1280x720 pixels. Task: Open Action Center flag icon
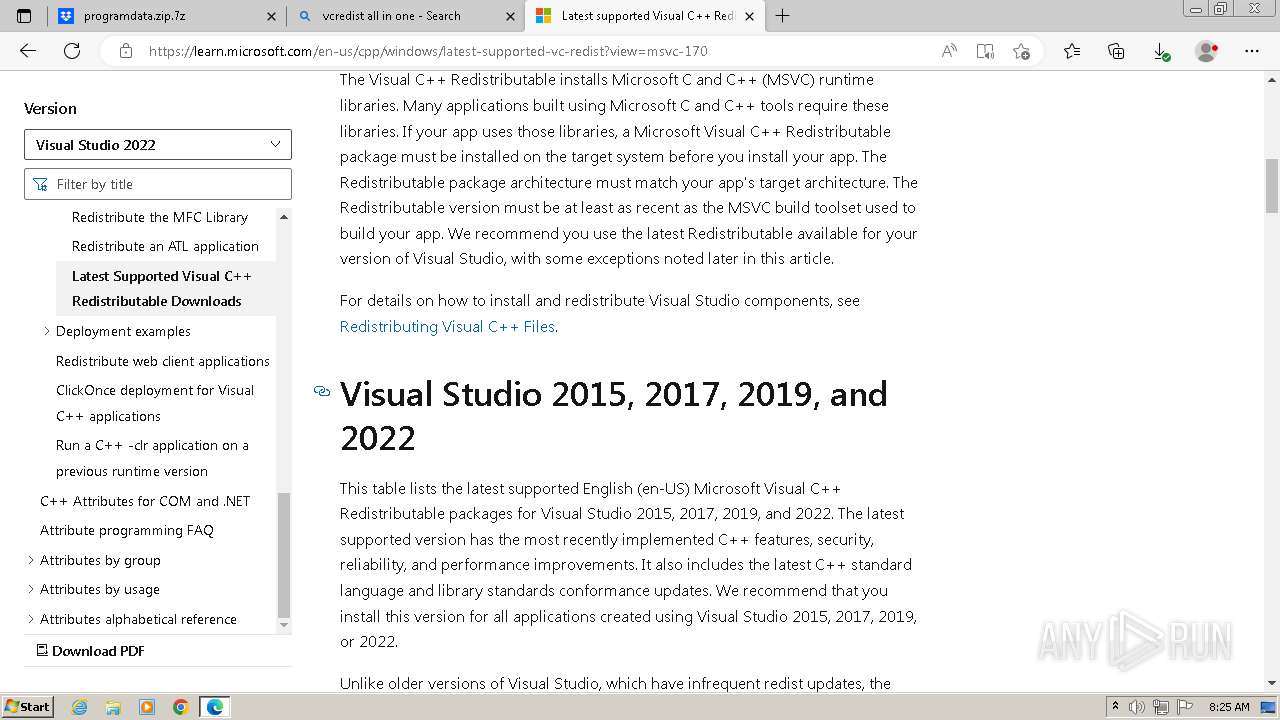[x=1186, y=707]
